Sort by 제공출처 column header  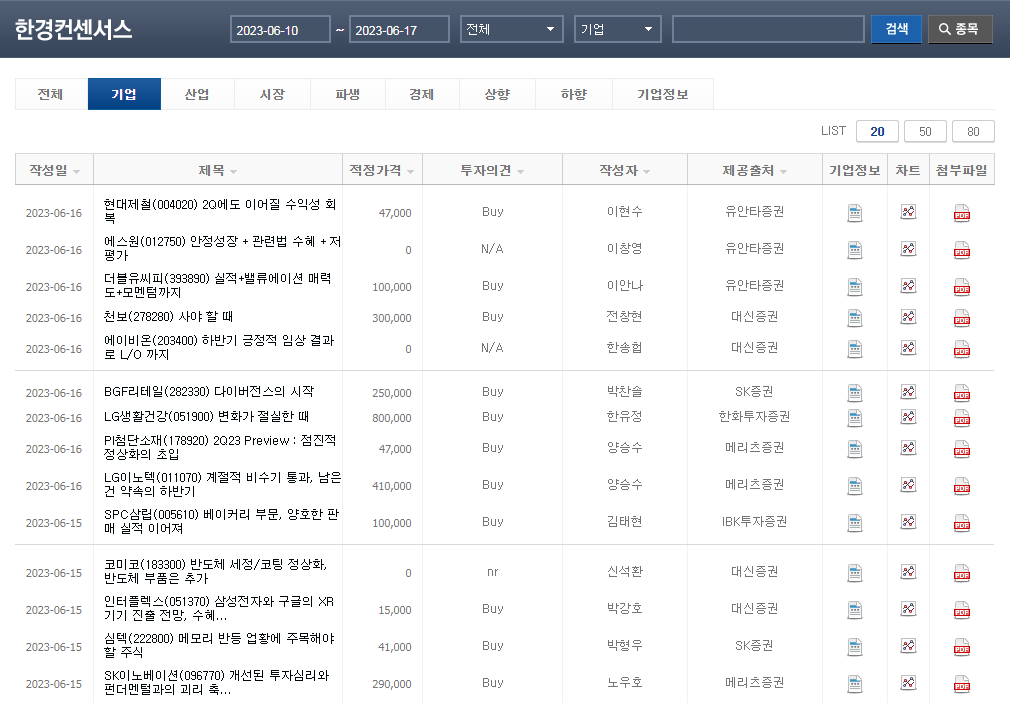click(x=755, y=170)
